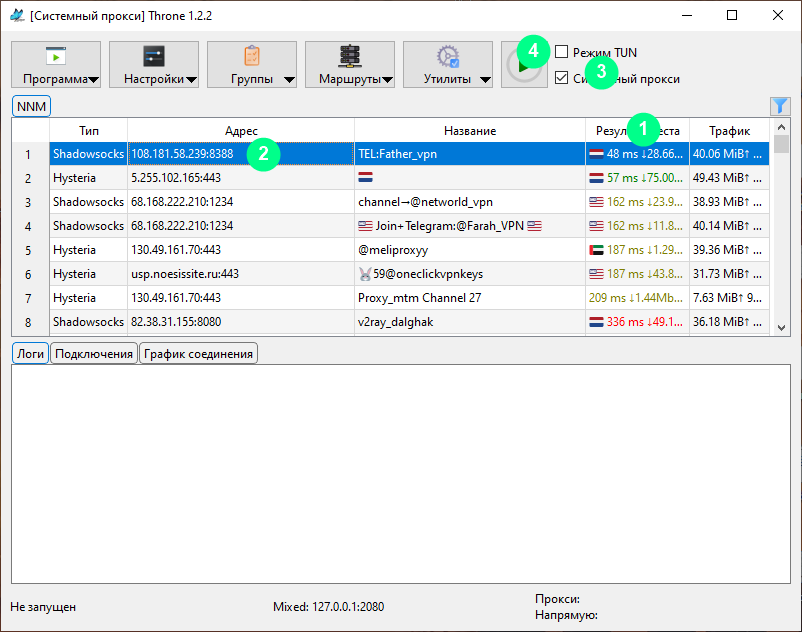Select the v2ray_dalghak server row
This screenshot has width=802, height=632.
[x=395, y=322]
